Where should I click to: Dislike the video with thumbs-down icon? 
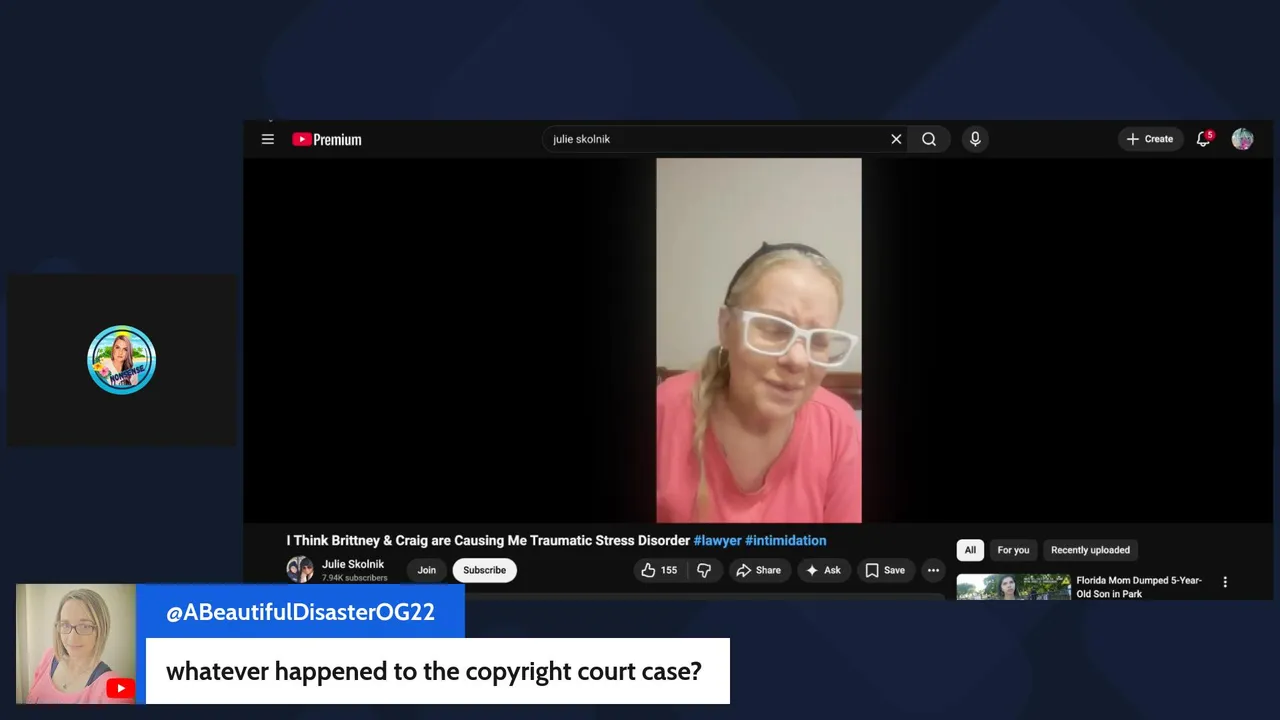point(704,570)
